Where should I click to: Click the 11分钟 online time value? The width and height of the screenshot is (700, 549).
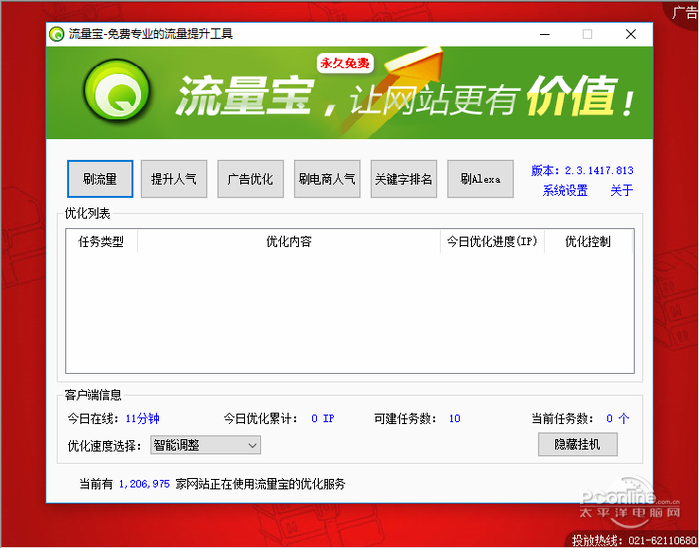(142, 419)
